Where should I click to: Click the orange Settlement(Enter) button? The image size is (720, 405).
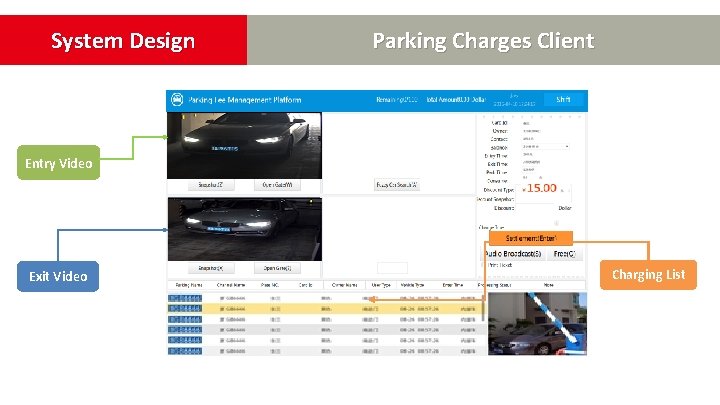[531, 238]
